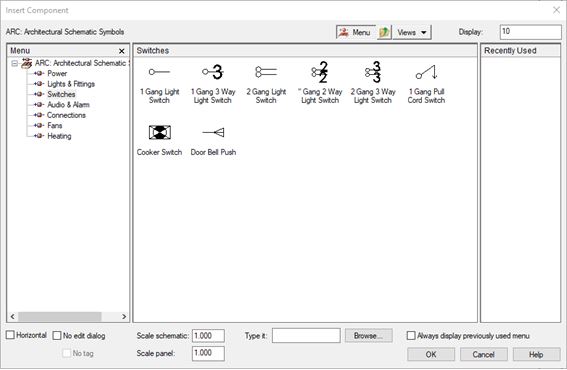Viewport: 567px width, 370px height.
Task: Click the menu tree horizontal scrollbar thumb
Action: (60, 316)
